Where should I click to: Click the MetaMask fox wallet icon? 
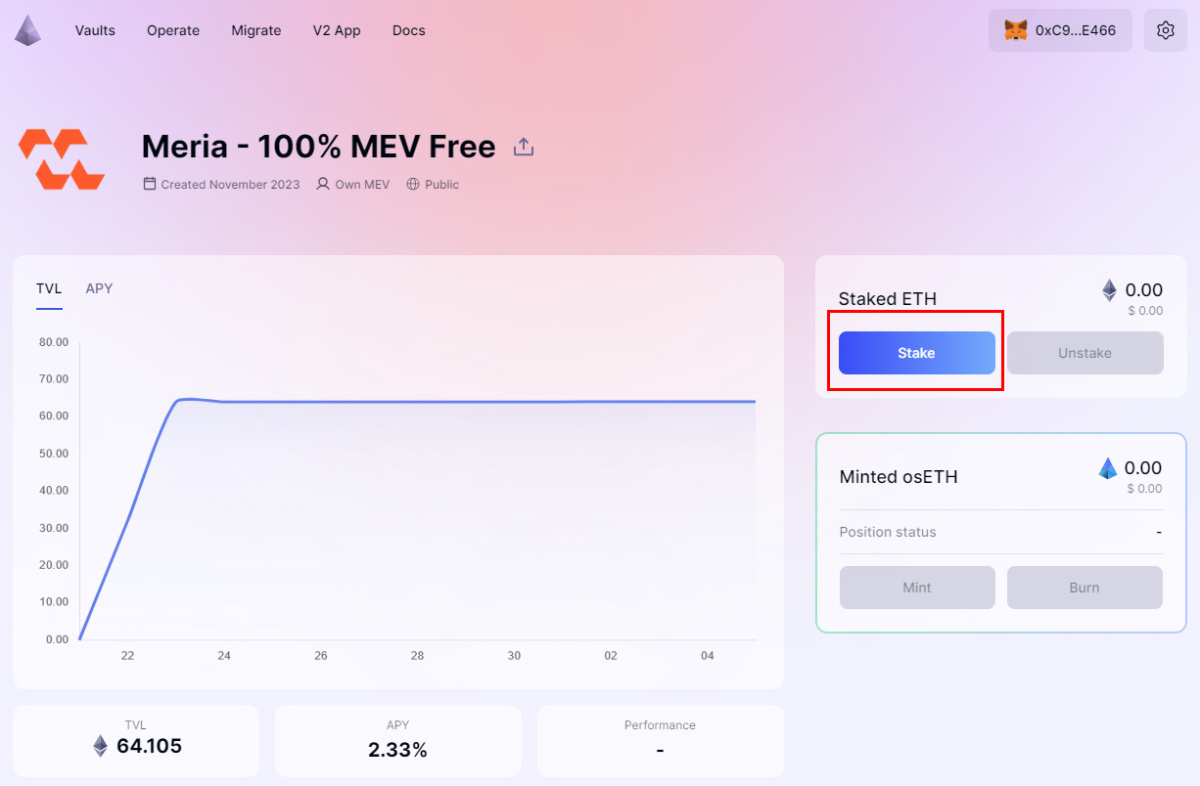click(x=1015, y=30)
